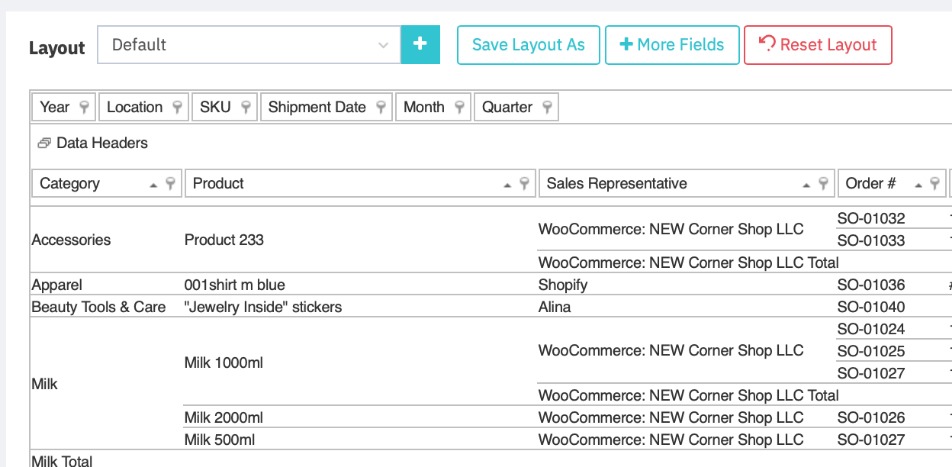Toggle sort arrow on Sales Representative column
This screenshot has height=467, width=952.
(x=806, y=184)
